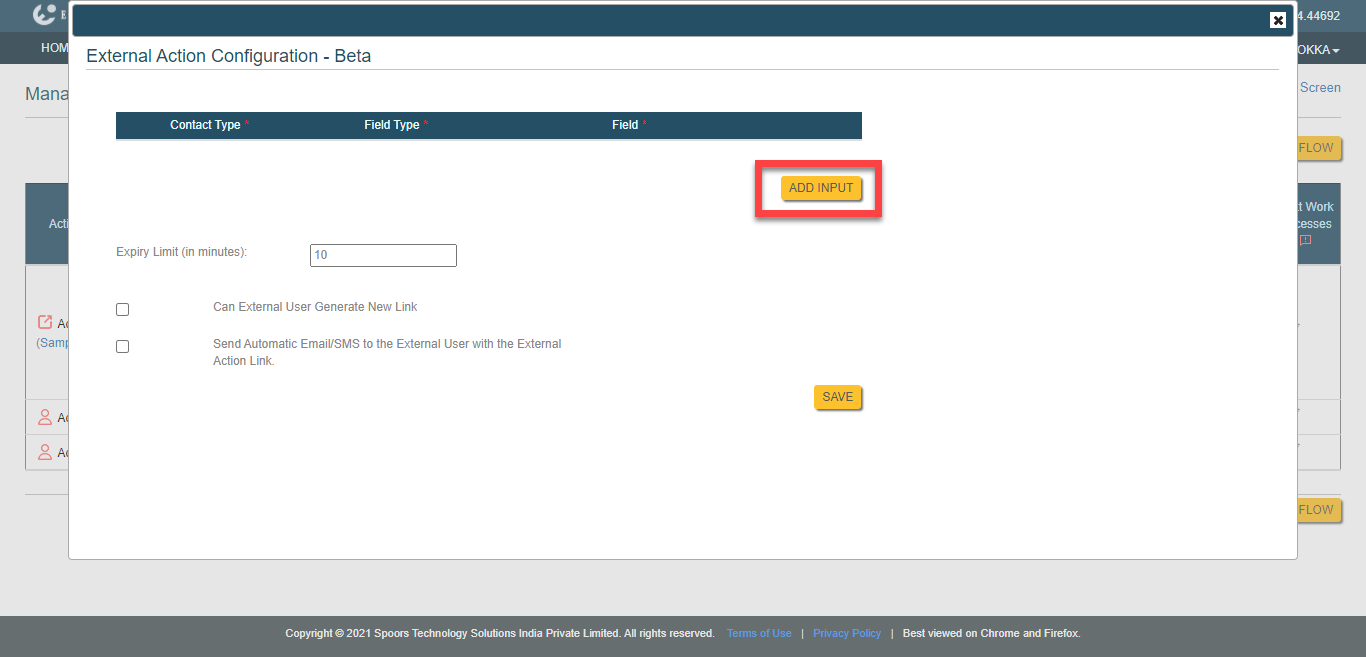
Task: Open the HOME menu item
Action: tap(54, 48)
